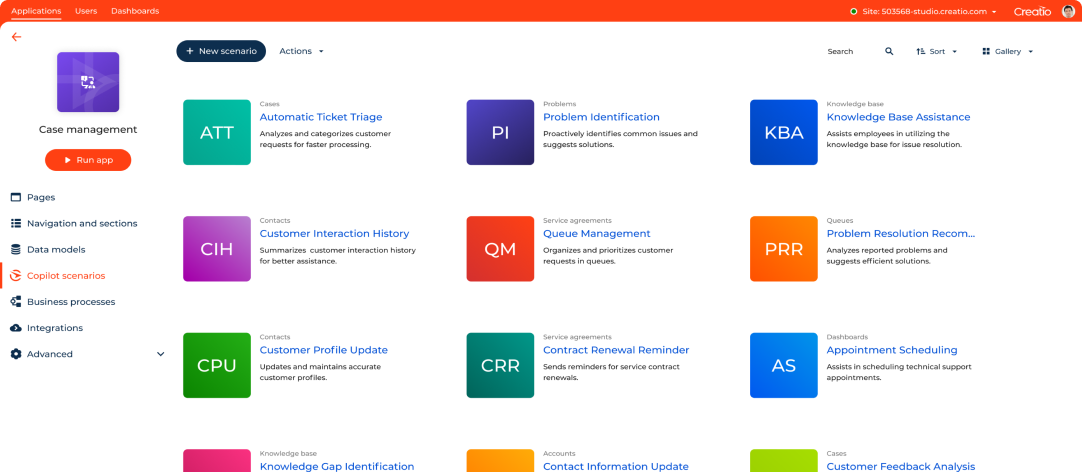Switch to the Users tab
The height and width of the screenshot is (472, 1082).
tap(86, 11)
